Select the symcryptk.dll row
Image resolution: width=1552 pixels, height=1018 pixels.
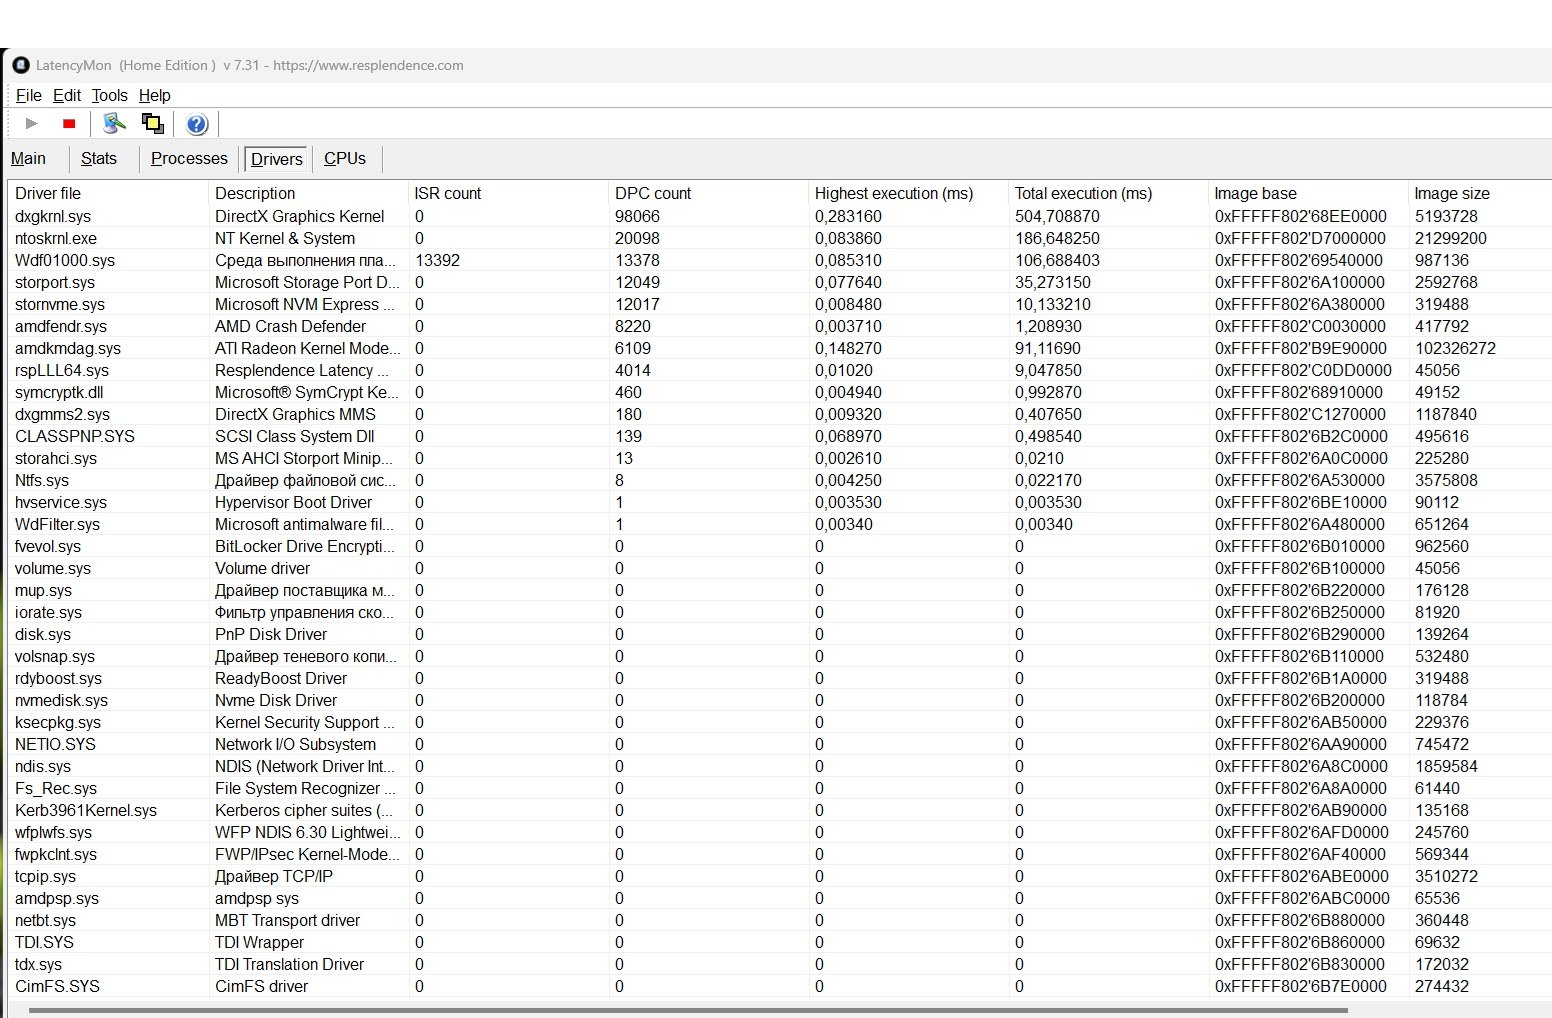[x=780, y=392]
